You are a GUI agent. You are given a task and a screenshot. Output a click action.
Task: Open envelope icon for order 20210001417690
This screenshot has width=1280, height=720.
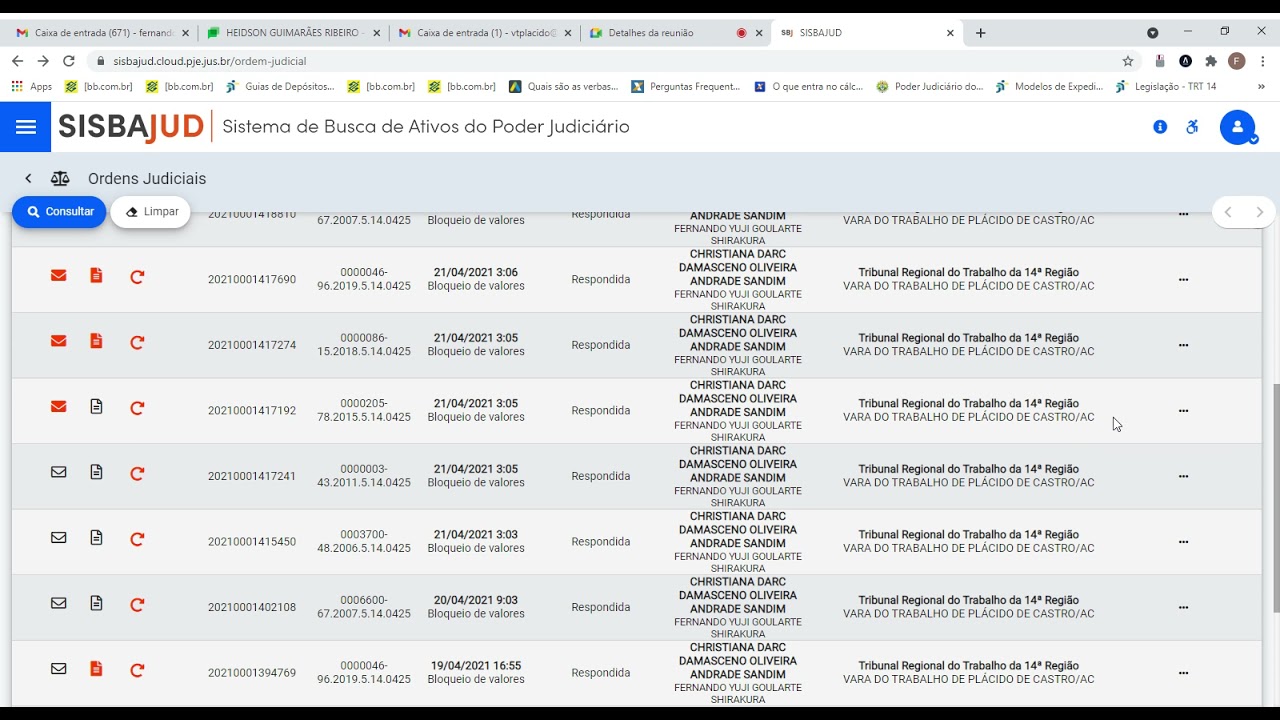tap(59, 275)
